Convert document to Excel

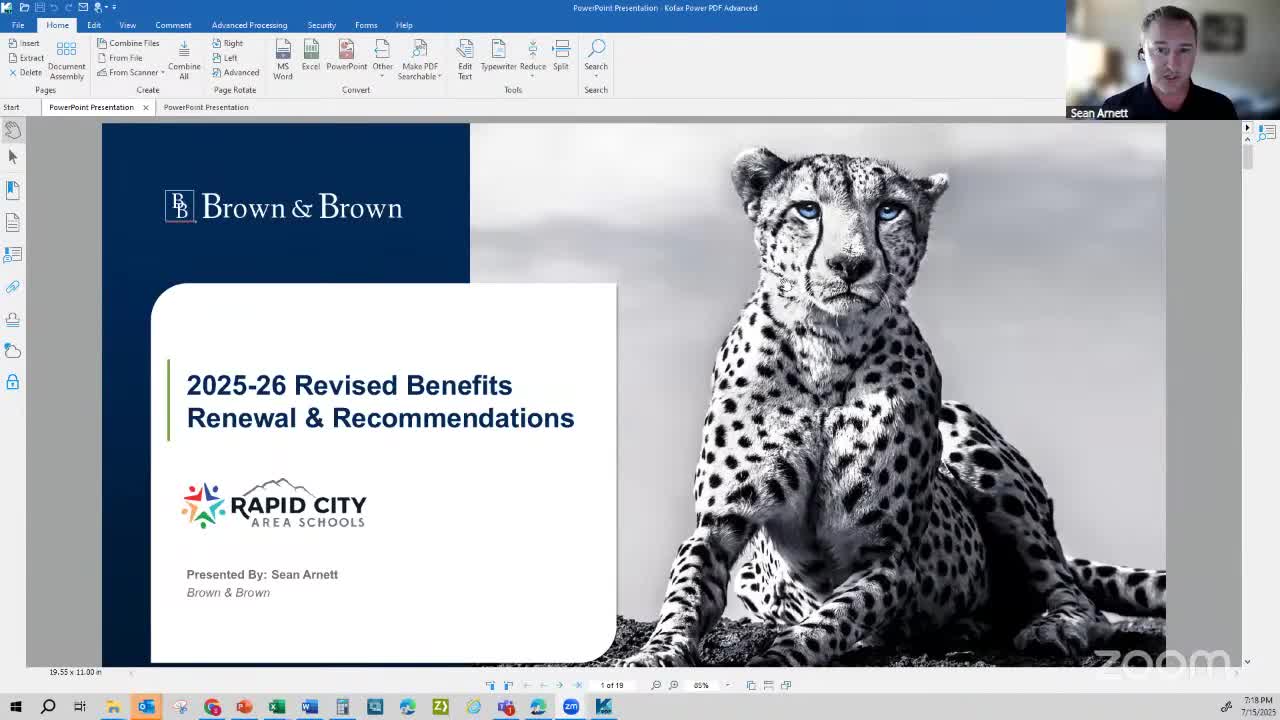pos(311,56)
